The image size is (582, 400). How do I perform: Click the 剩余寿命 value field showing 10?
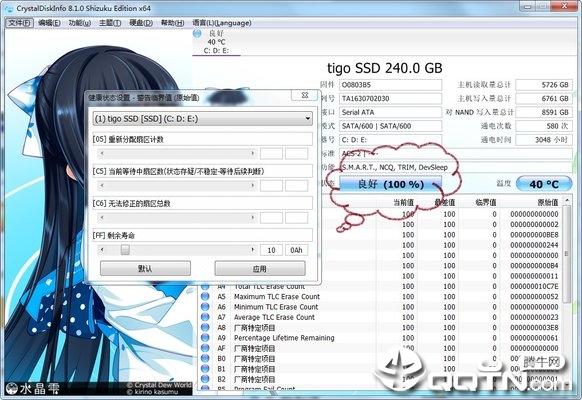[x=271, y=250]
